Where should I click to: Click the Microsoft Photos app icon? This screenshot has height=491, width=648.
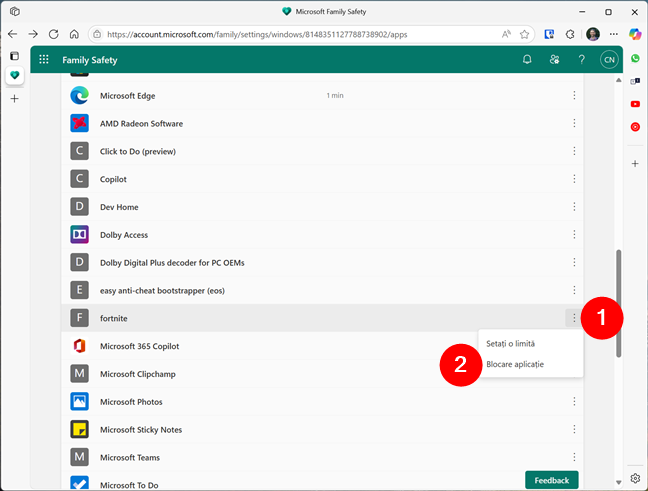pos(79,401)
